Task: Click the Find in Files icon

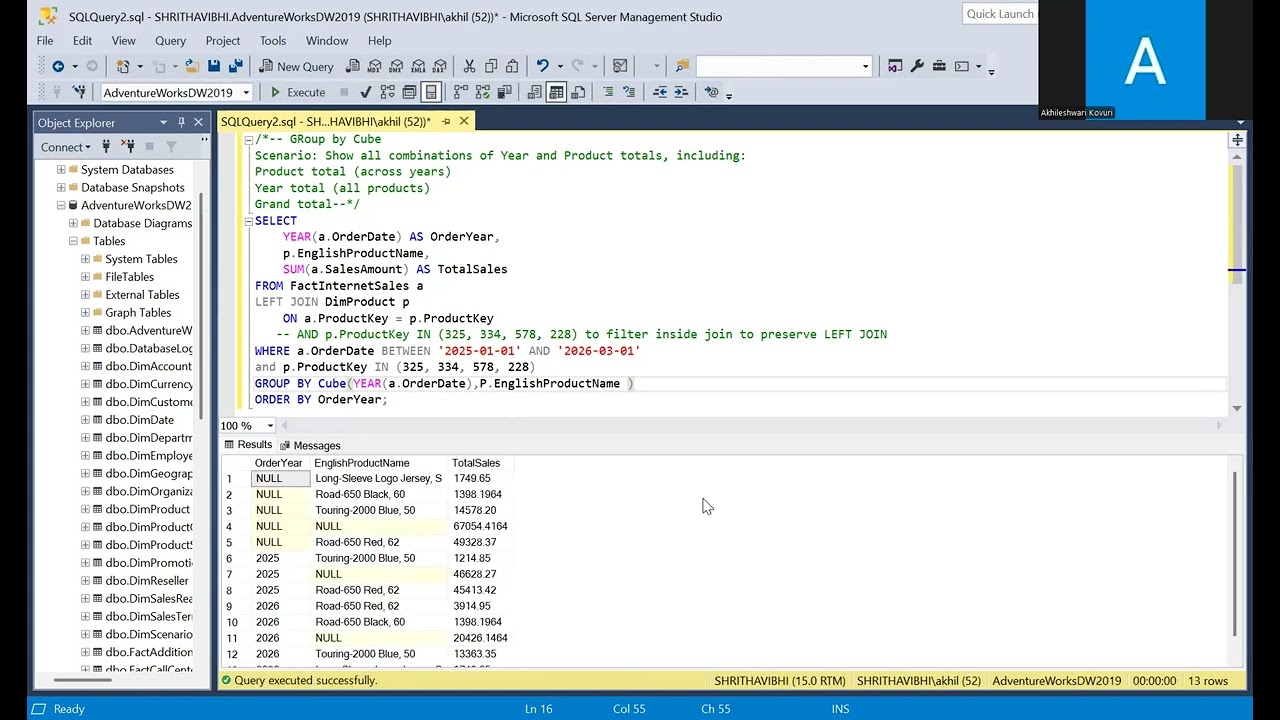Action: (682, 66)
